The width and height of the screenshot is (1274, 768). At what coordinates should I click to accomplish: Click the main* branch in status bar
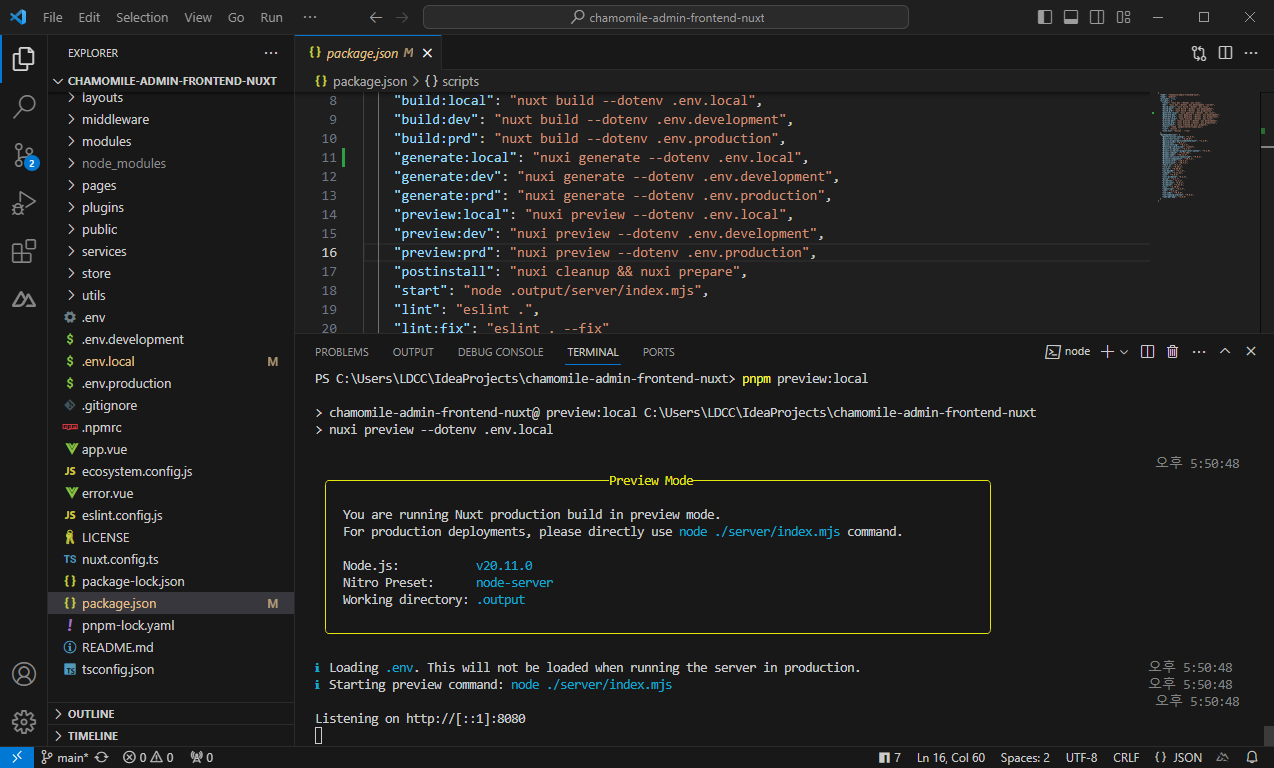pos(65,757)
